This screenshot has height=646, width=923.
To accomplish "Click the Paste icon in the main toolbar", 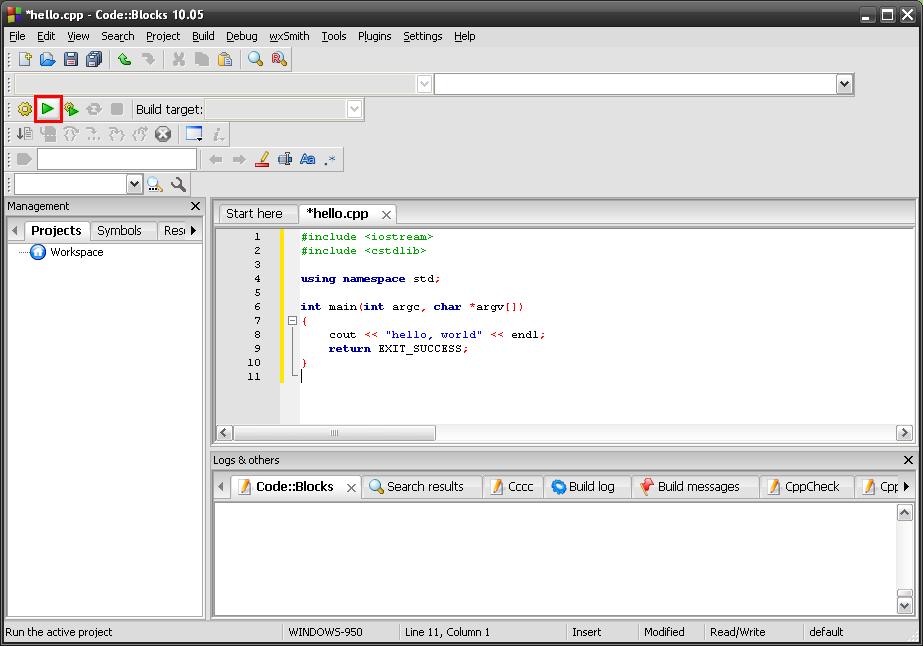I will coord(224,59).
